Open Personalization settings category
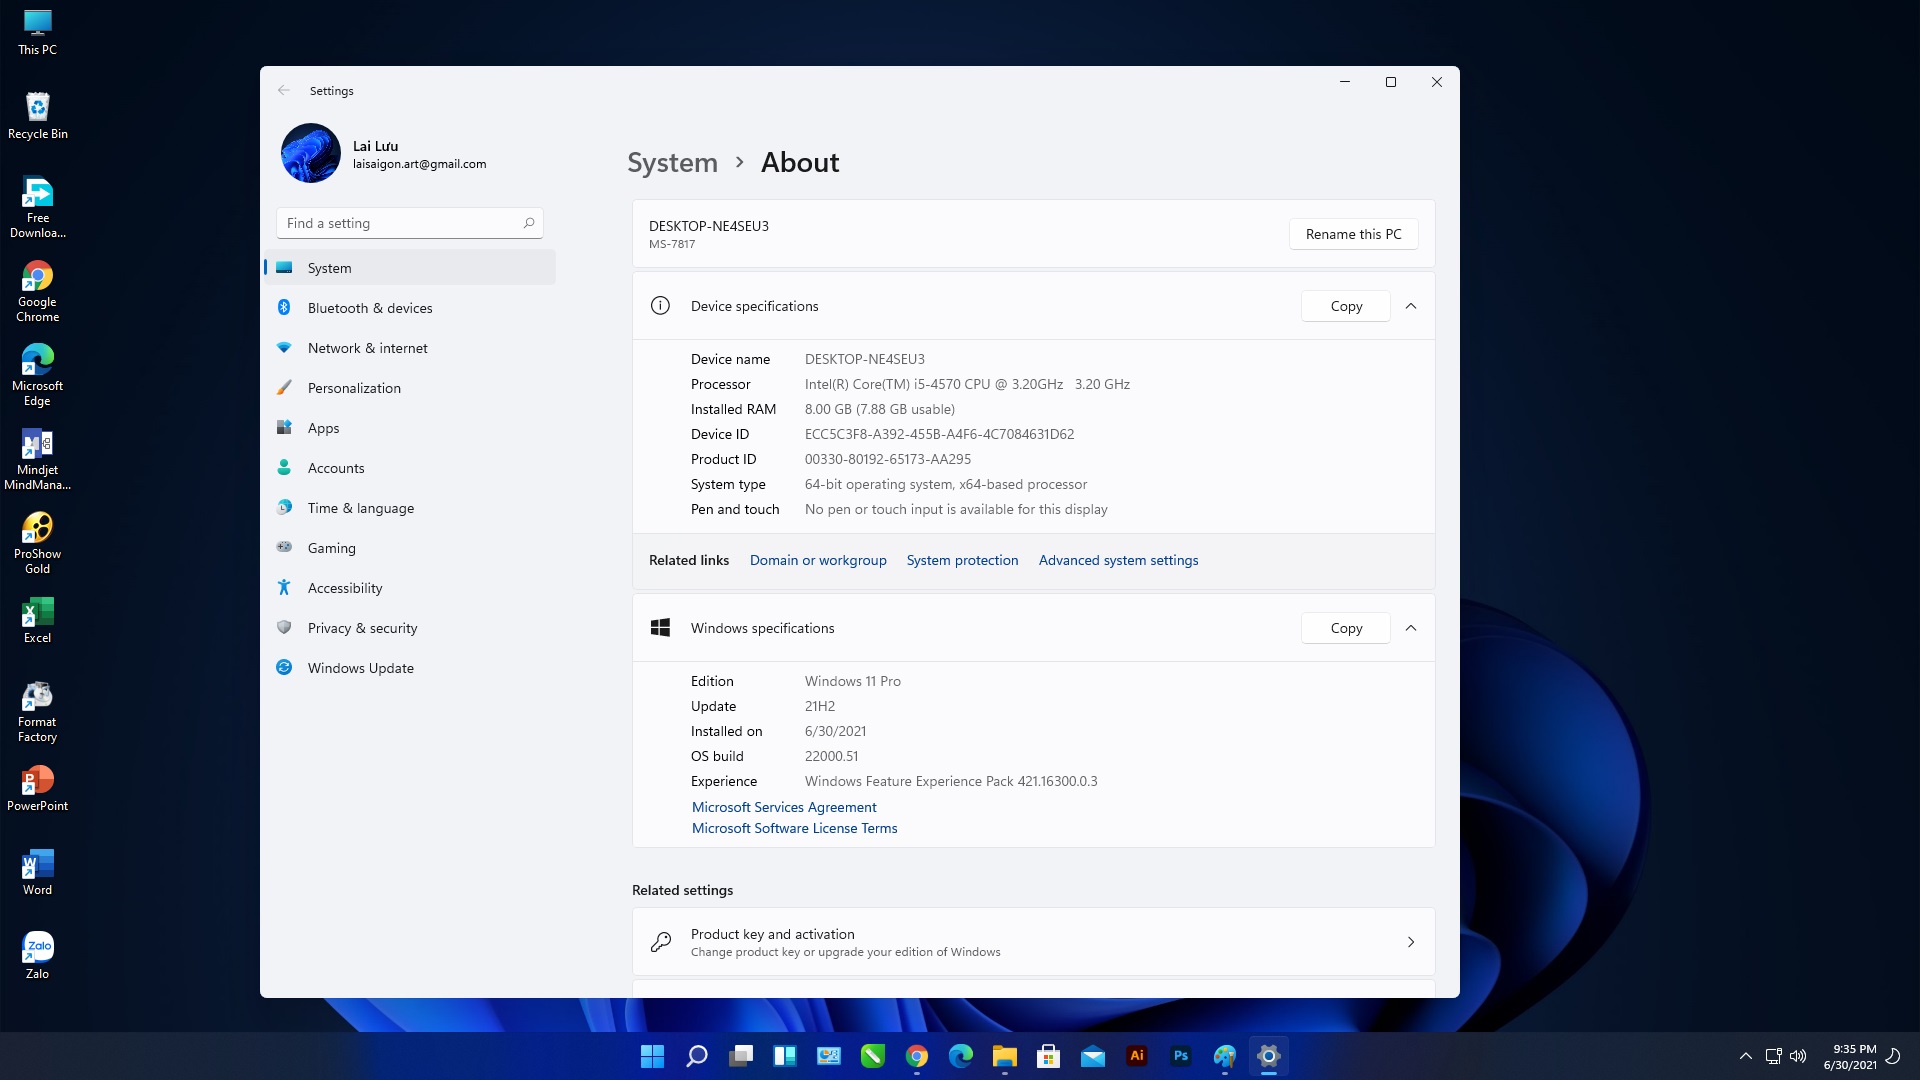 (x=410, y=388)
